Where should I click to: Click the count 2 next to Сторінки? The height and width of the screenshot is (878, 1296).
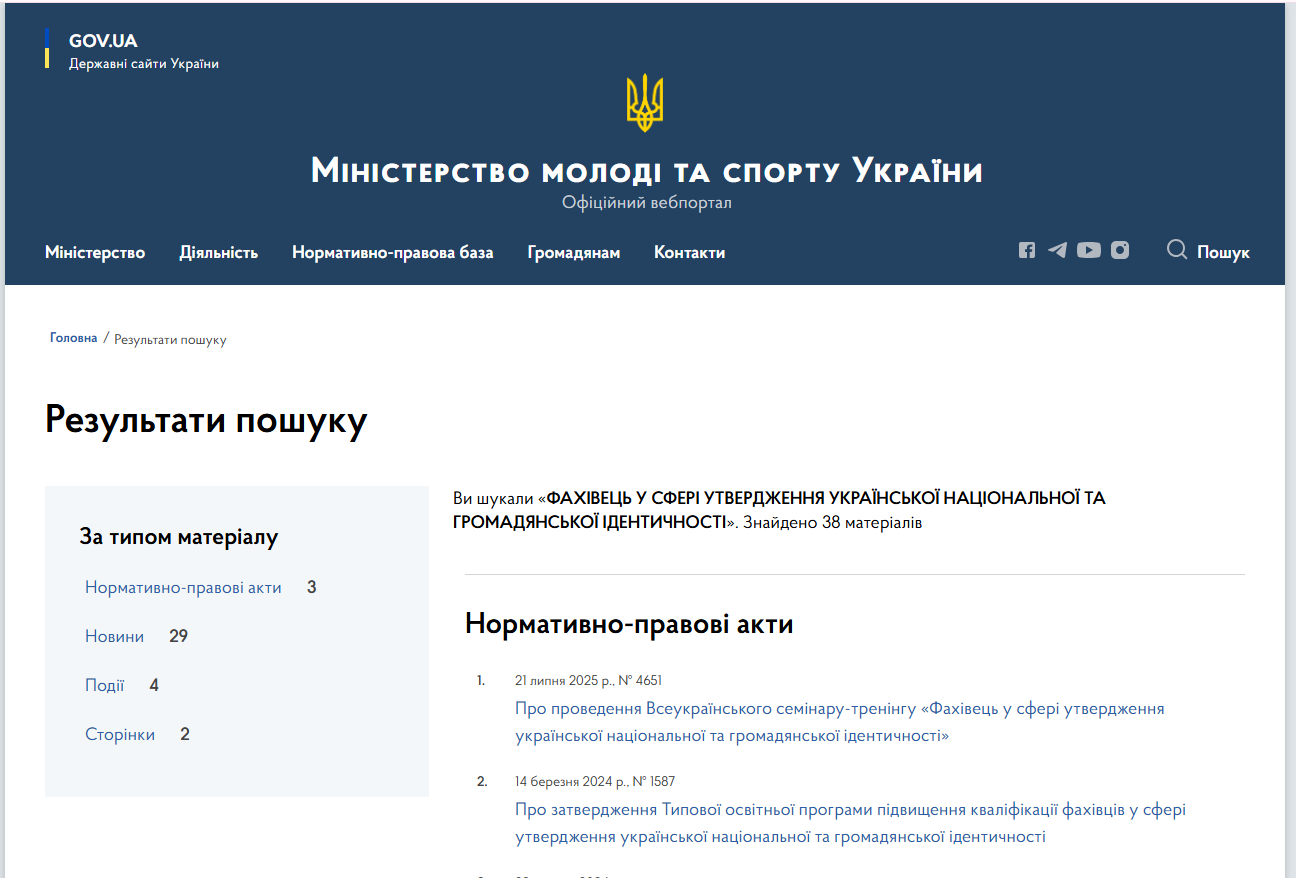click(185, 734)
